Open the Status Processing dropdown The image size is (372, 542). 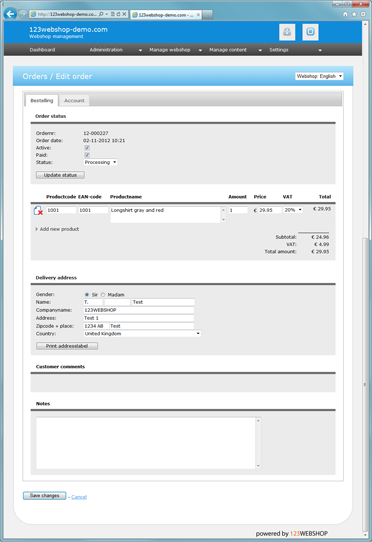[101, 162]
